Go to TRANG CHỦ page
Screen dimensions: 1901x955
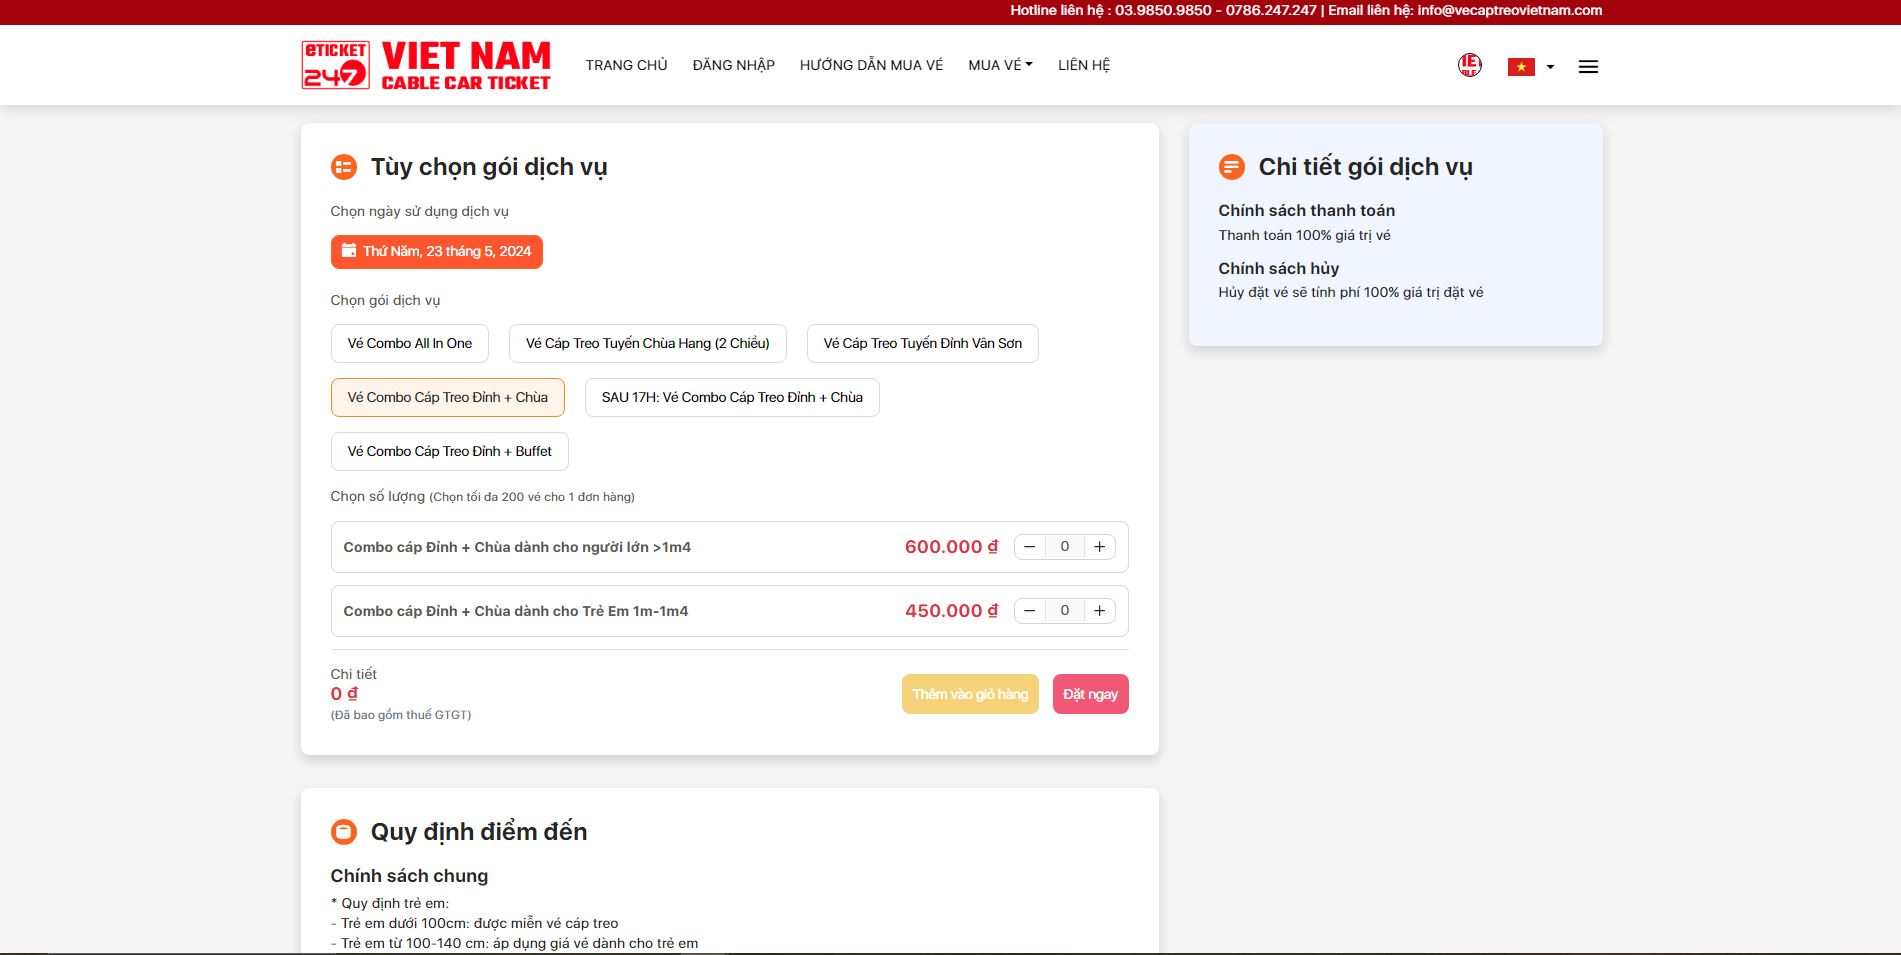626,65
